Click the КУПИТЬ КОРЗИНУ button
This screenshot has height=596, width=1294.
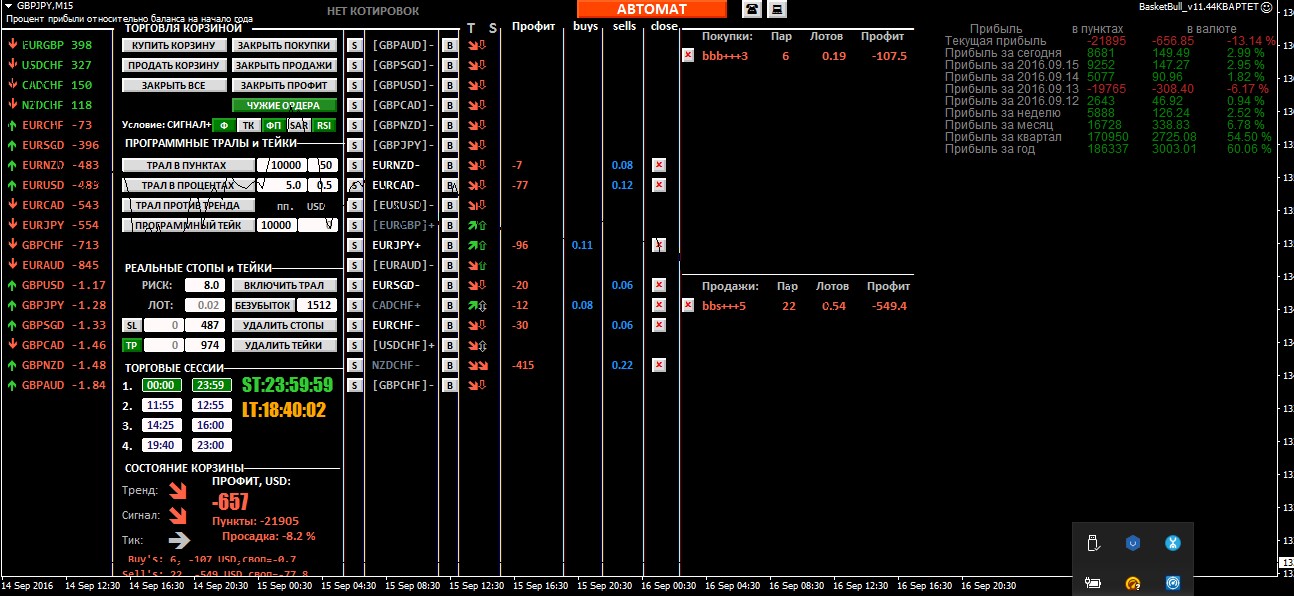(x=174, y=45)
